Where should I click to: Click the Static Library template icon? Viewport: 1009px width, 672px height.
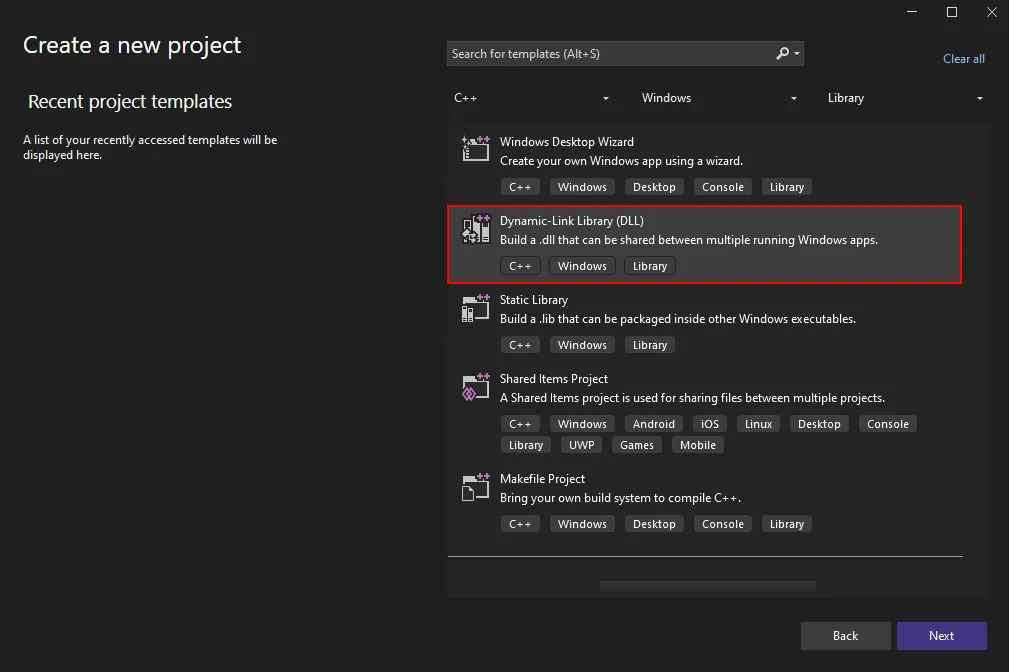(476, 308)
